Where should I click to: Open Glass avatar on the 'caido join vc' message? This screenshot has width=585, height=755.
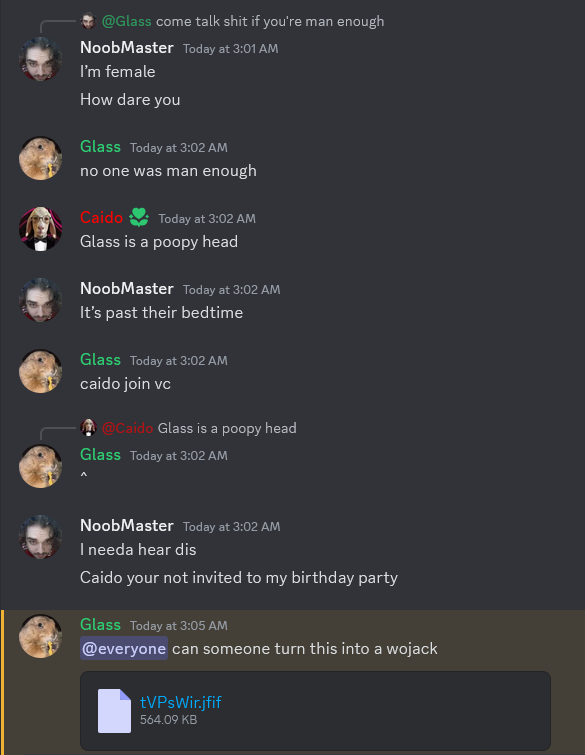click(40, 371)
